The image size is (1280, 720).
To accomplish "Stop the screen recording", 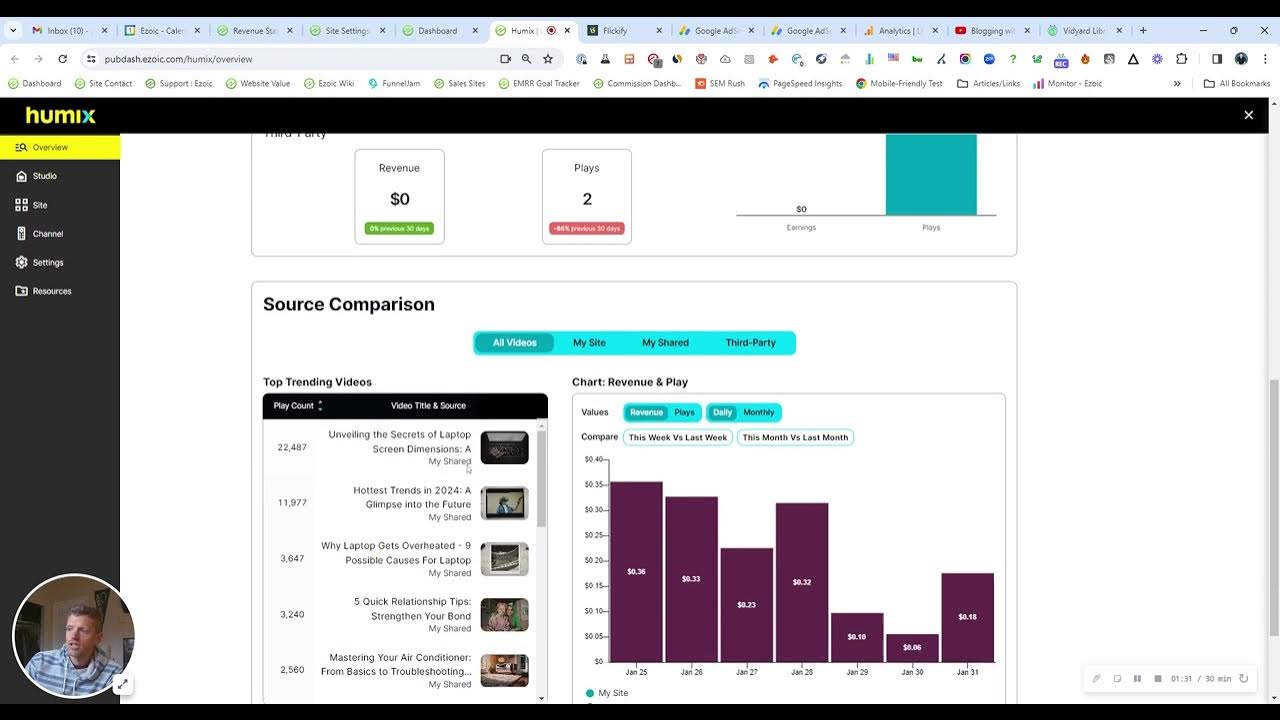I will (x=1158, y=678).
